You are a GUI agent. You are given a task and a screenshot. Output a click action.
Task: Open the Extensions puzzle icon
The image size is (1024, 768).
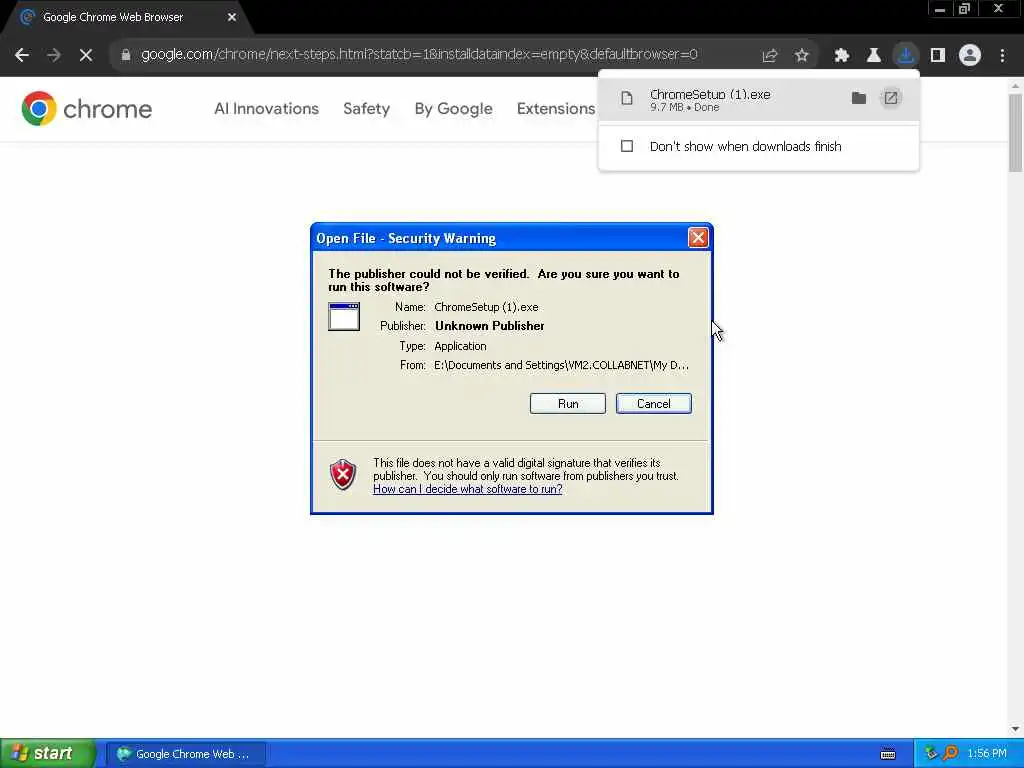842,56
